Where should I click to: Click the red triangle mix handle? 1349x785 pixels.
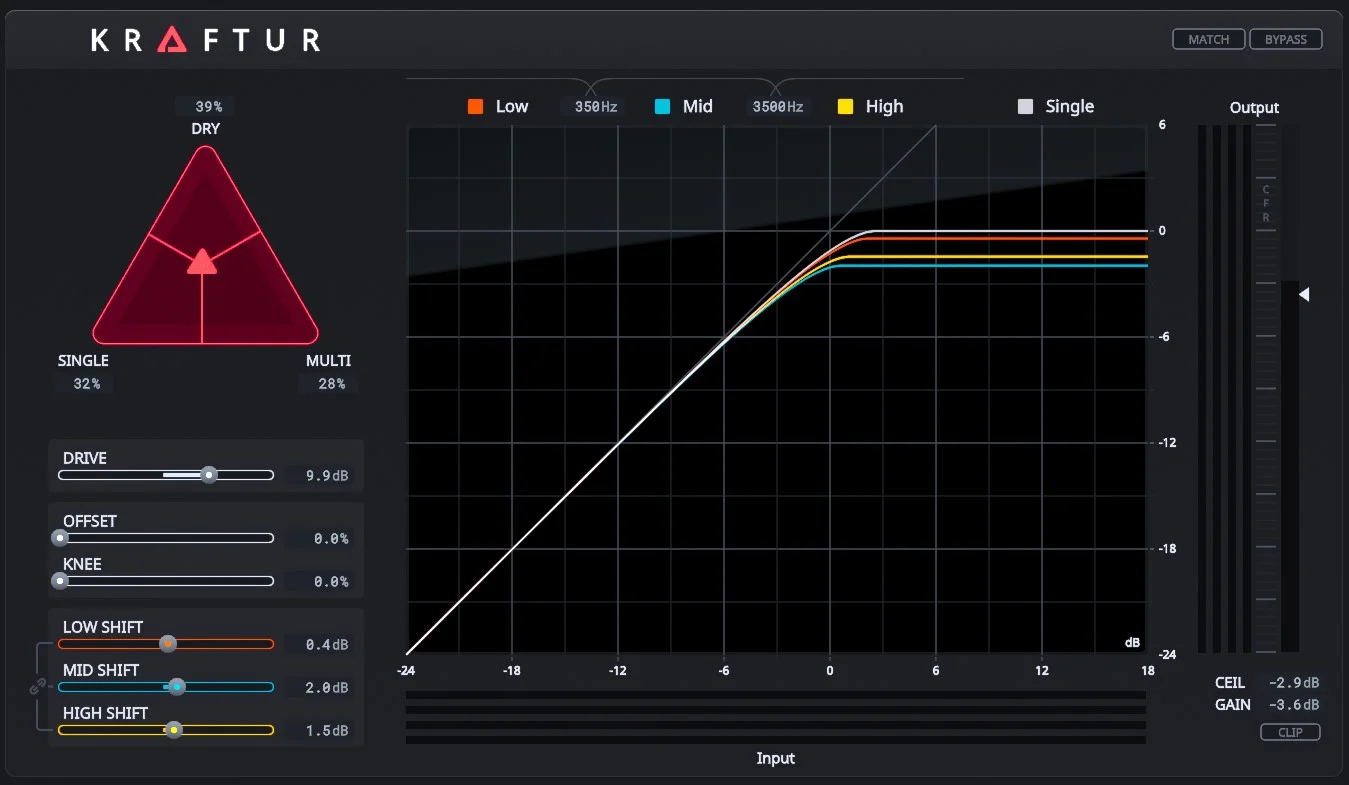pyautogui.click(x=202, y=261)
